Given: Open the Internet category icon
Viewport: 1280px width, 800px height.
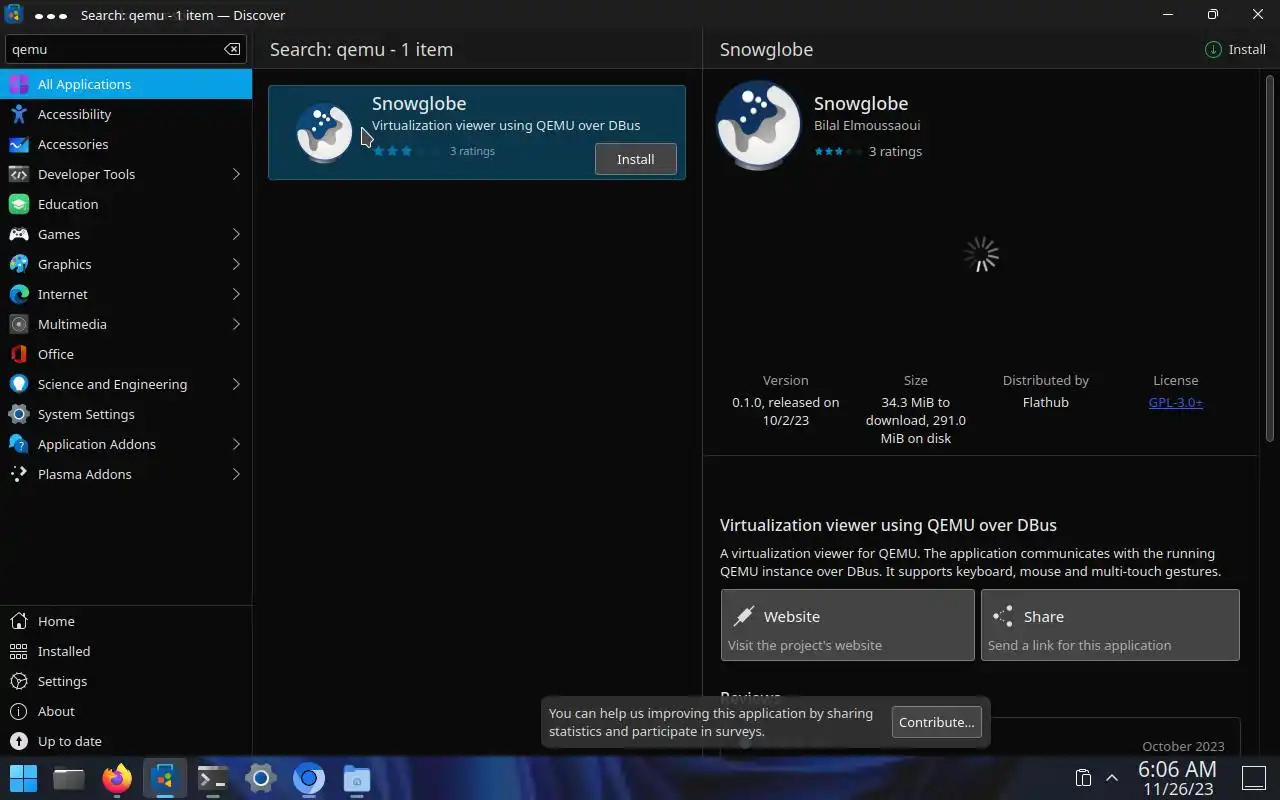Looking at the screenshot, I should pos(19,294).
